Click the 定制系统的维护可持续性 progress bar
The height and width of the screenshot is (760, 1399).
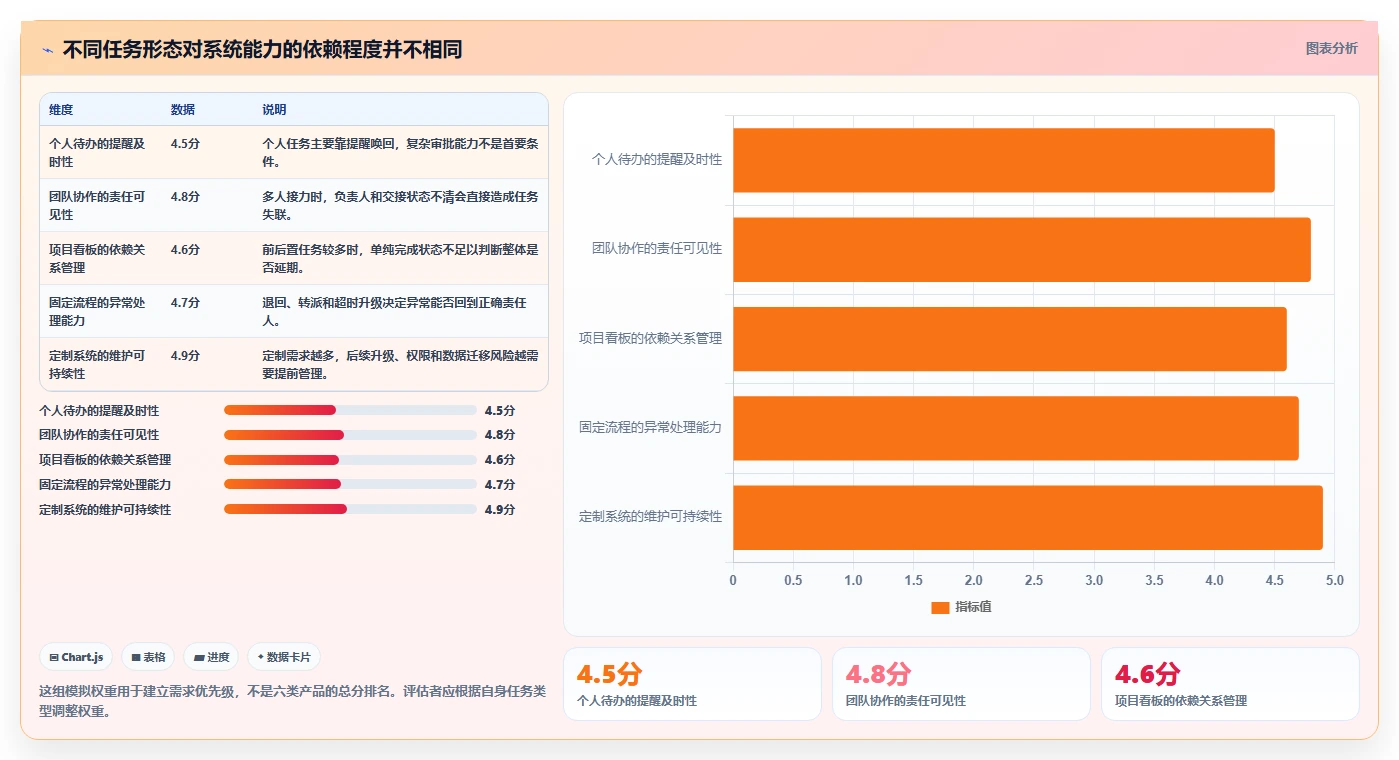tap(350, 509)
